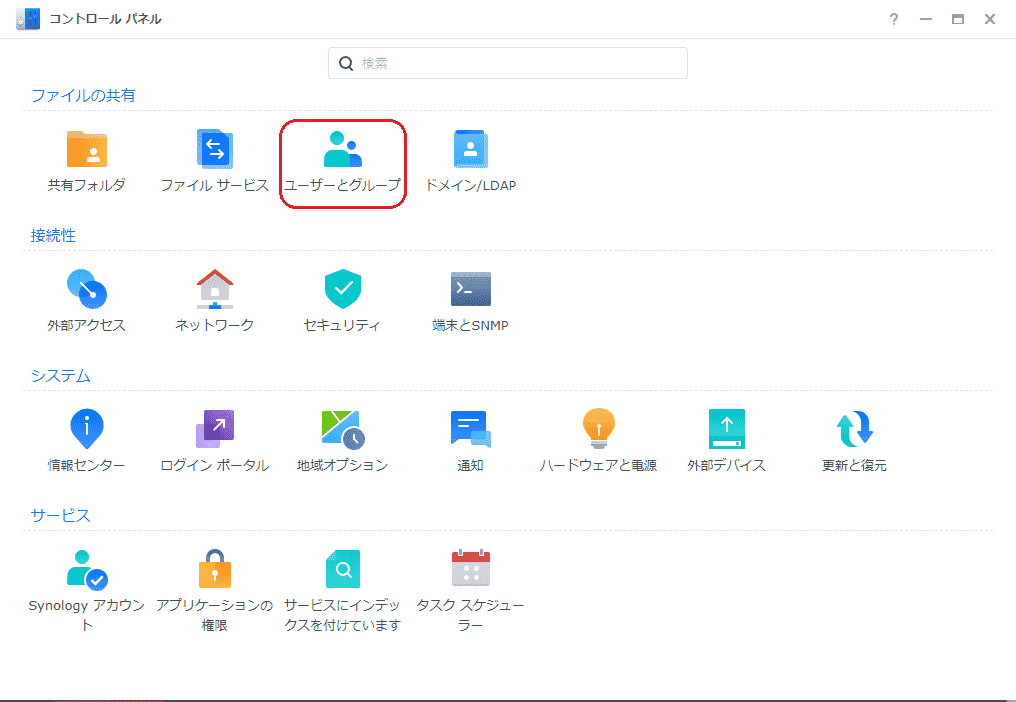Viewport: 1016px width, 702px height.
Task: Open サービスにインデックスを付けています icon
Action: pos(343,569)
